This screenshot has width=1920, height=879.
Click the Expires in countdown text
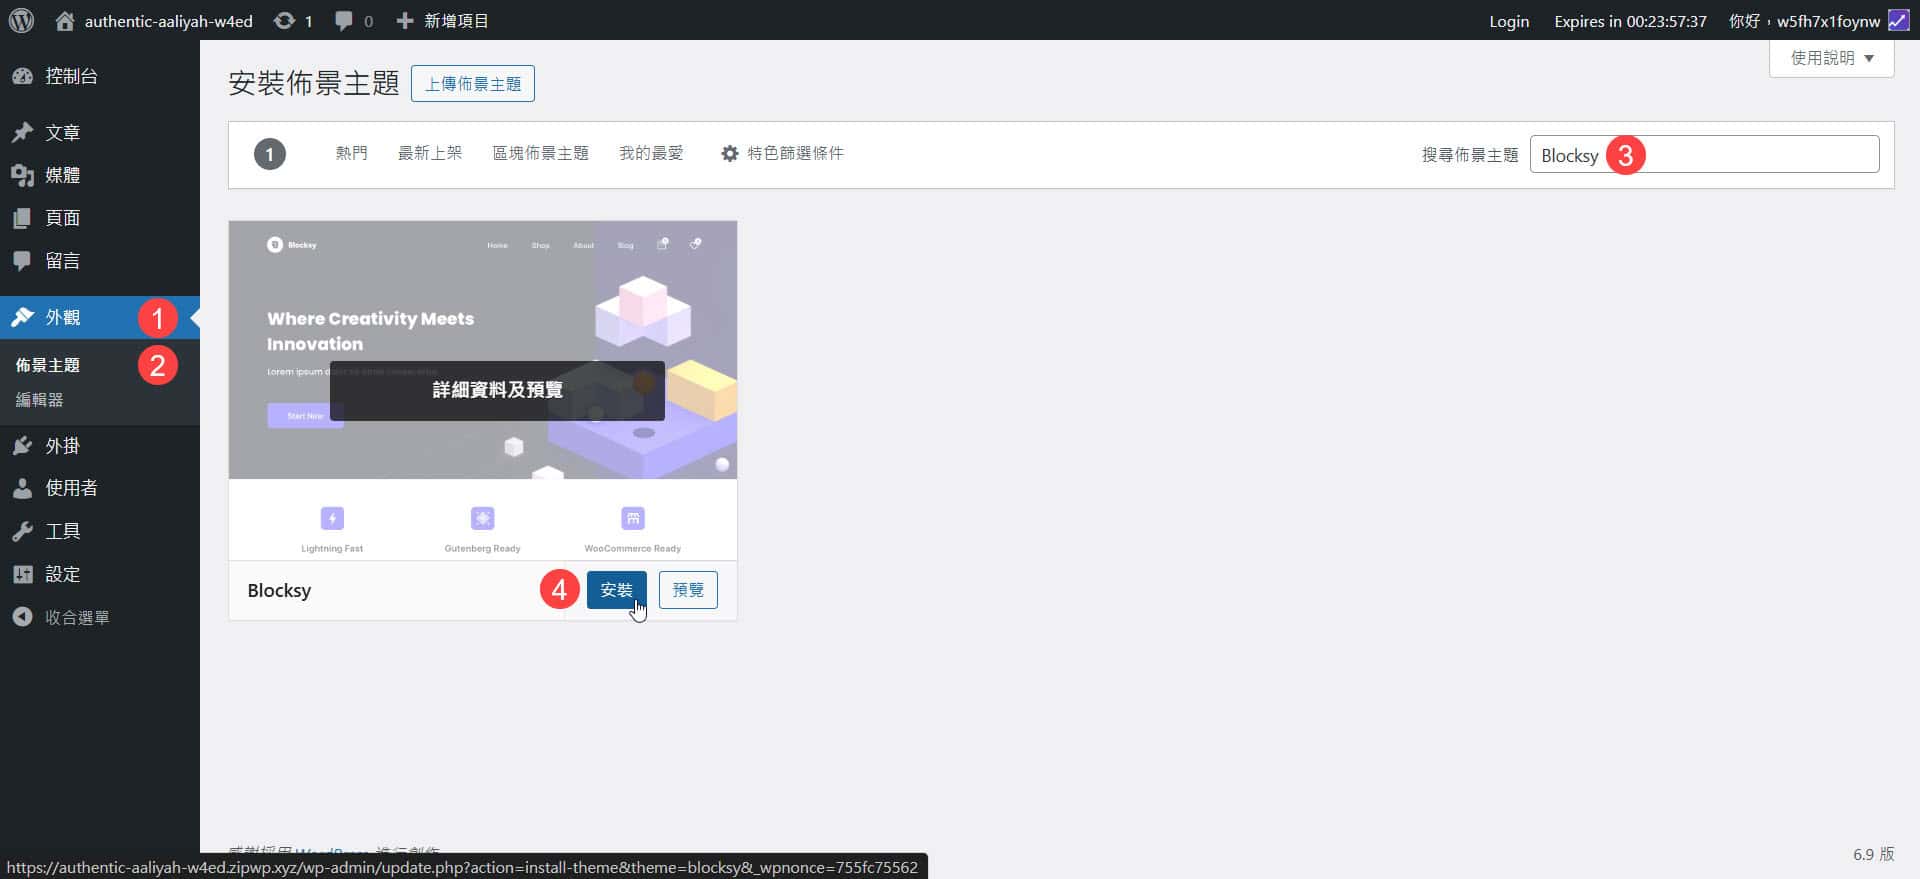(x=1630, y=21)
